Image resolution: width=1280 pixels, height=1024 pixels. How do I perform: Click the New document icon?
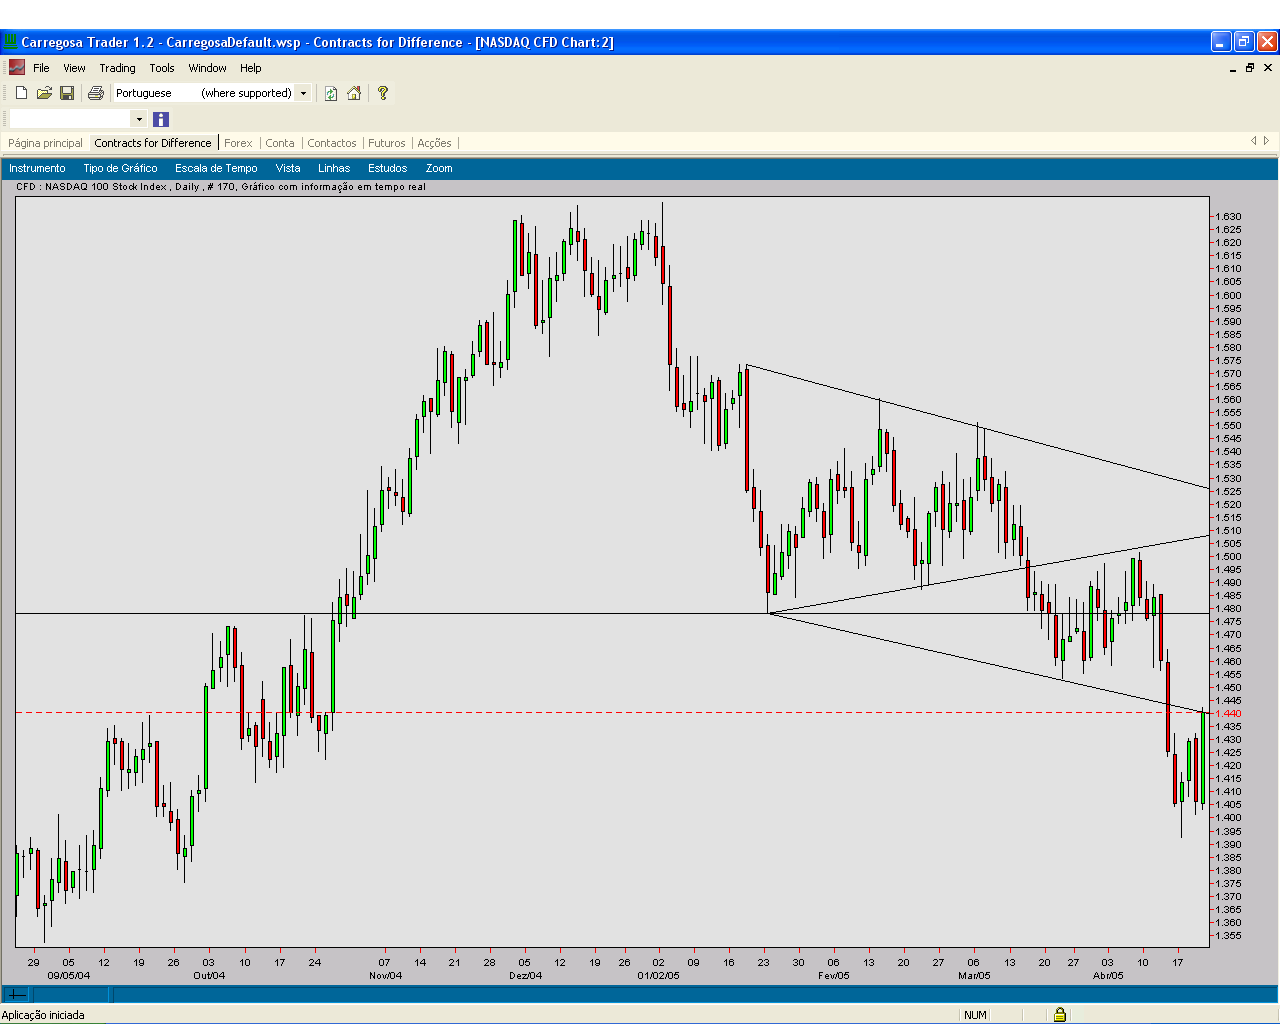pyautogui.click(x=21, y=93)
